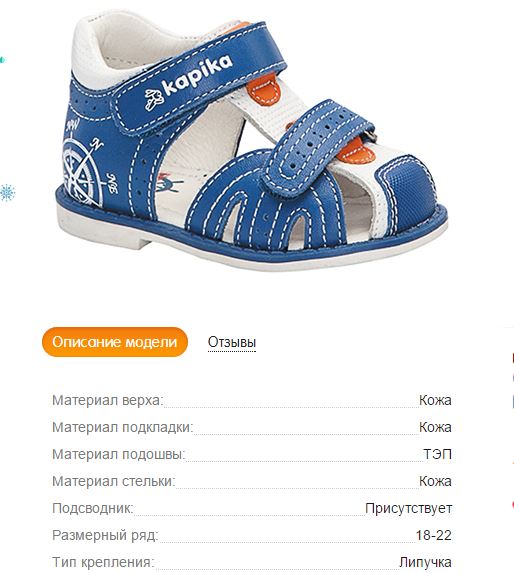Click the "18-22" size range value
Image resolution: width=514 pixels, height=573 pixels.
click(x=434, y=535)
